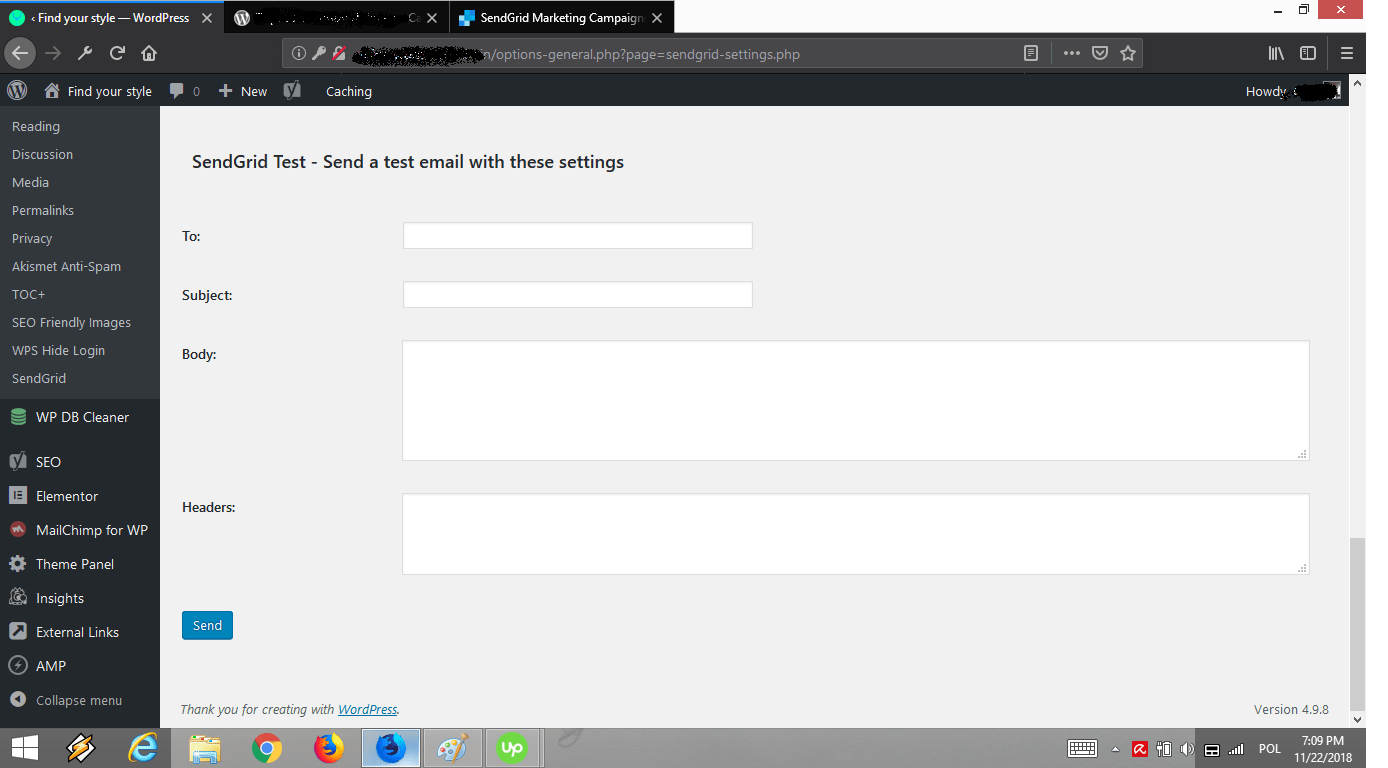The height and width of the screenshot is (768, 1388).
Task: Show site information via the circled i icon
Action: click(298, 54)
